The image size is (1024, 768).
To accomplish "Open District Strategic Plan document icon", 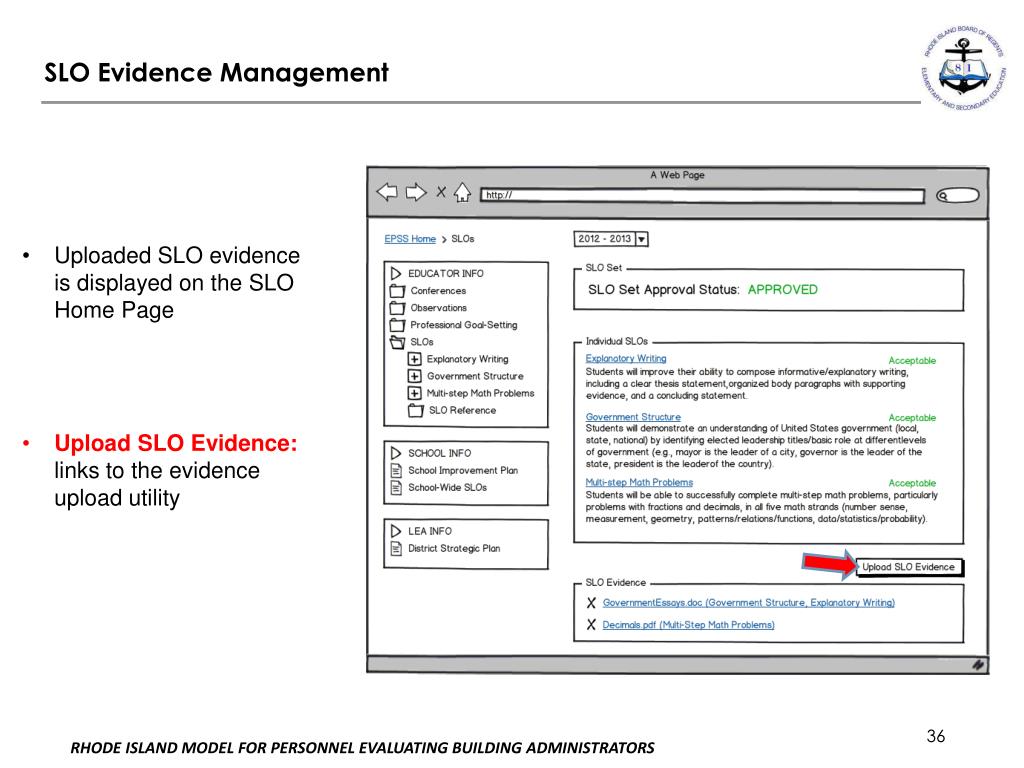I will pyautogui.click(x=396, y=549).
